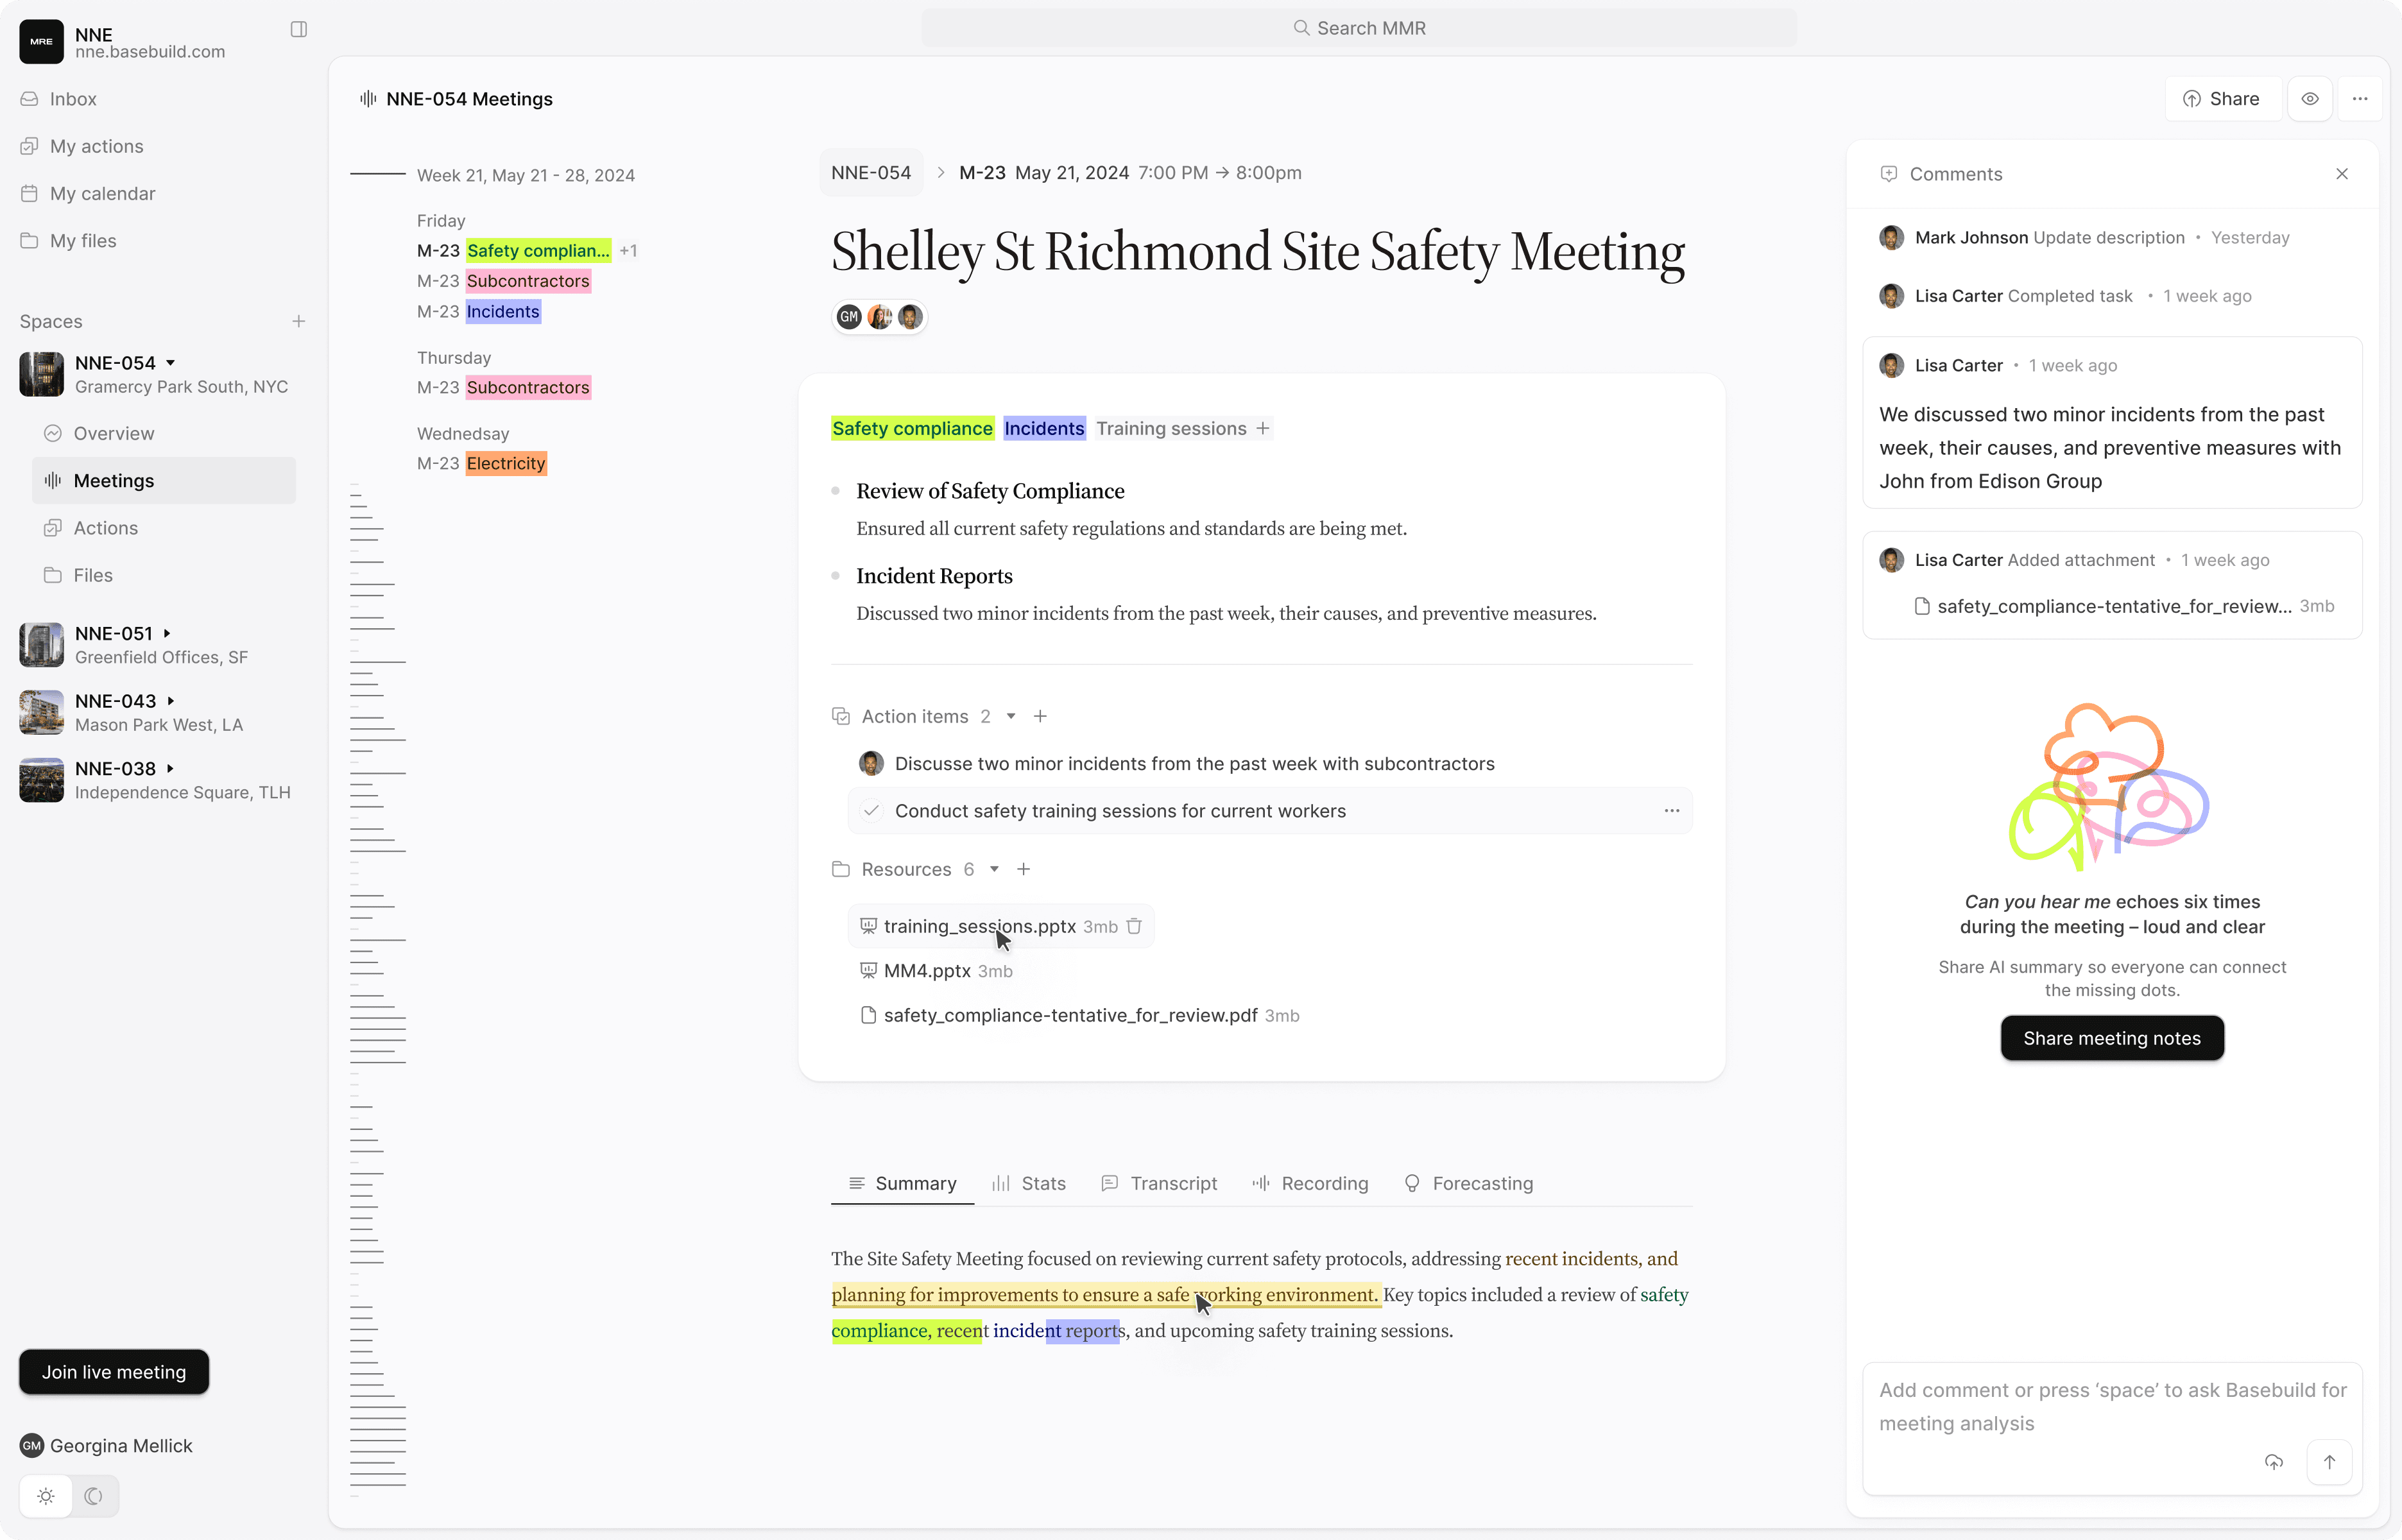Open options for Conduct safety training item

(1671, 811)
